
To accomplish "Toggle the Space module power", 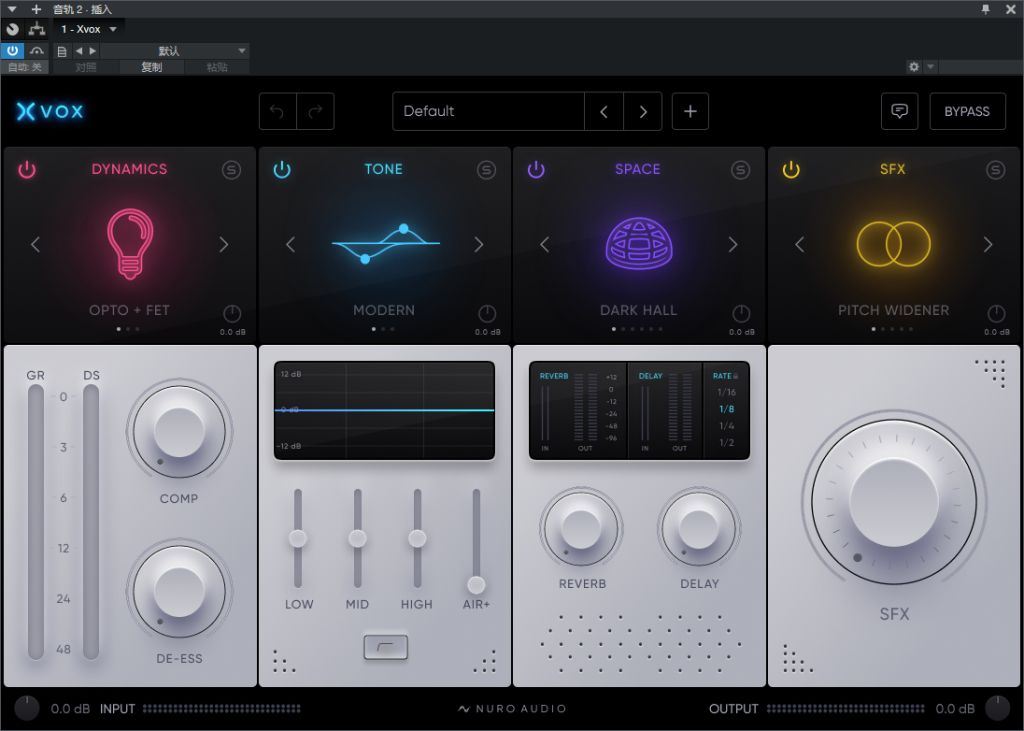I will pos(536,170).
